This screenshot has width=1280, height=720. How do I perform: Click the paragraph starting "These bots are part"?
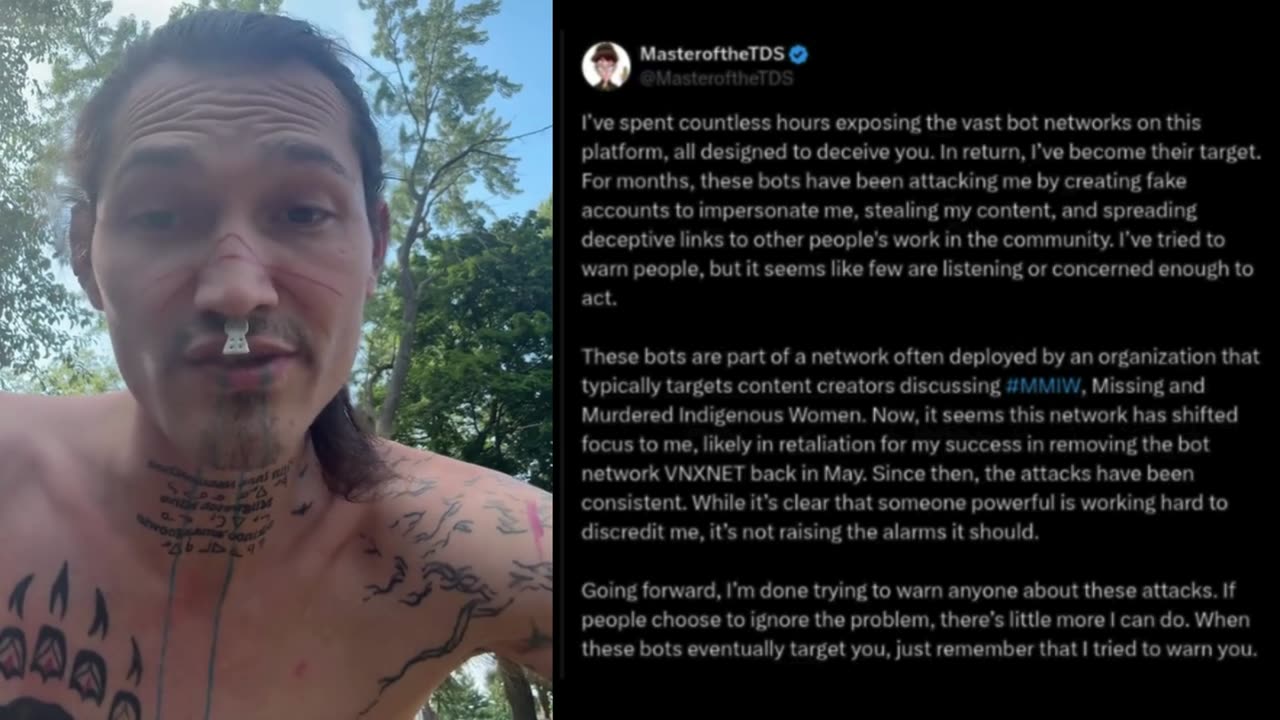click(x=920, y=444)
